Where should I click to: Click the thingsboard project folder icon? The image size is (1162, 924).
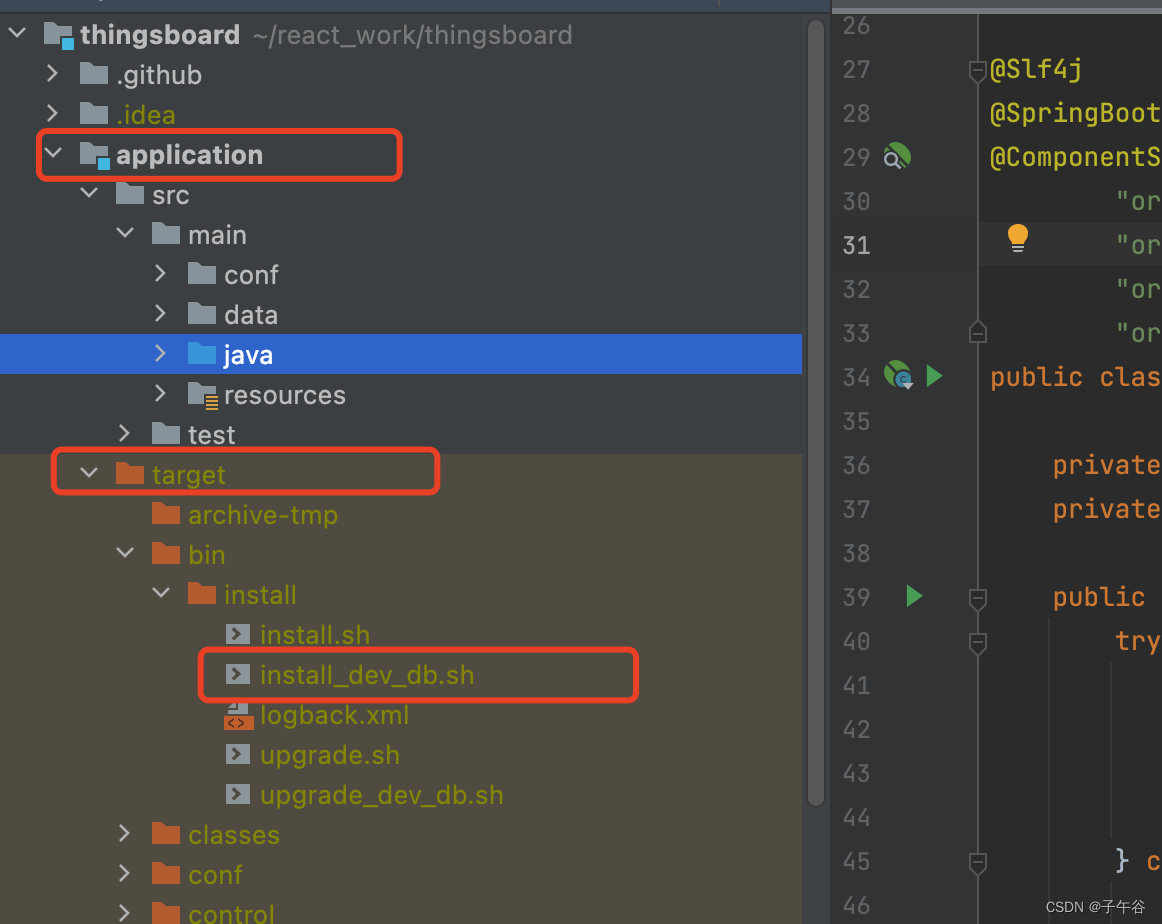59,35
